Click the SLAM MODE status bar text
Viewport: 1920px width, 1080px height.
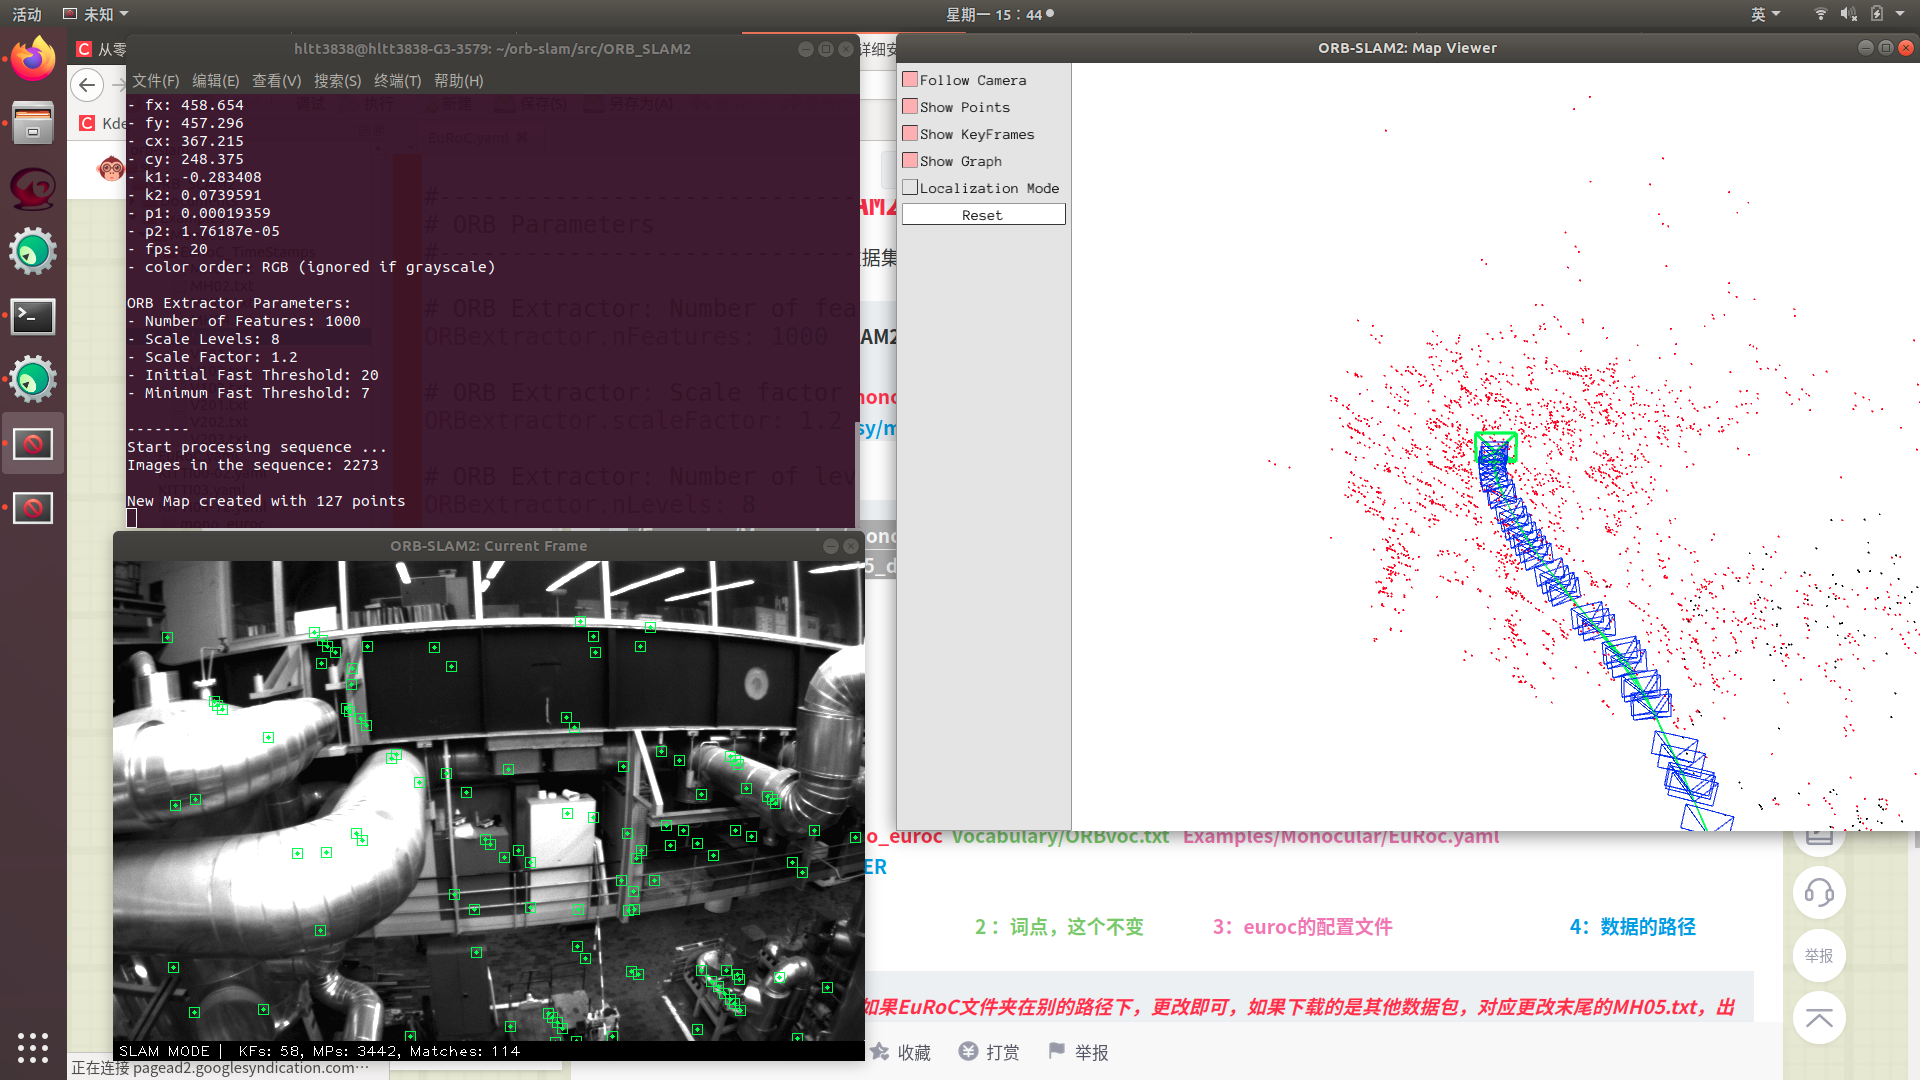click(164, 1051)
